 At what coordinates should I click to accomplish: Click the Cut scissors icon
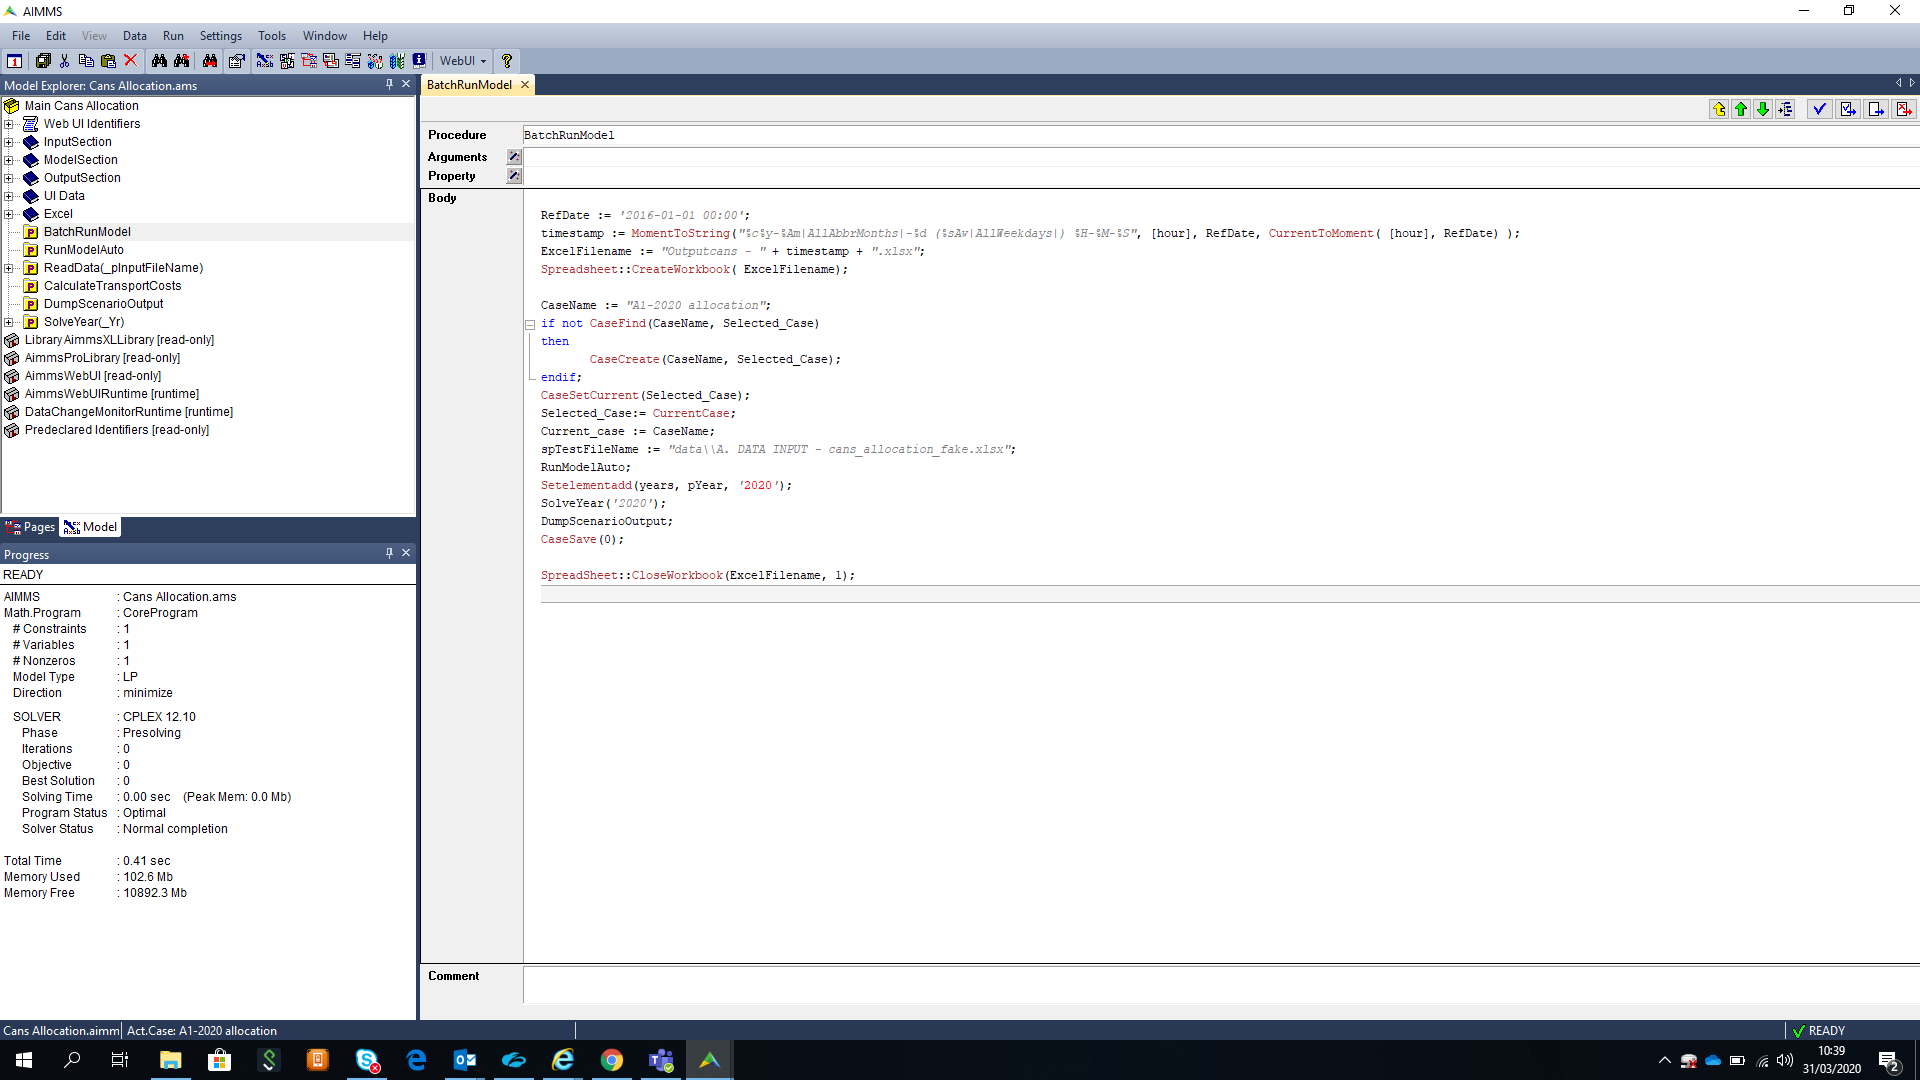65,61
